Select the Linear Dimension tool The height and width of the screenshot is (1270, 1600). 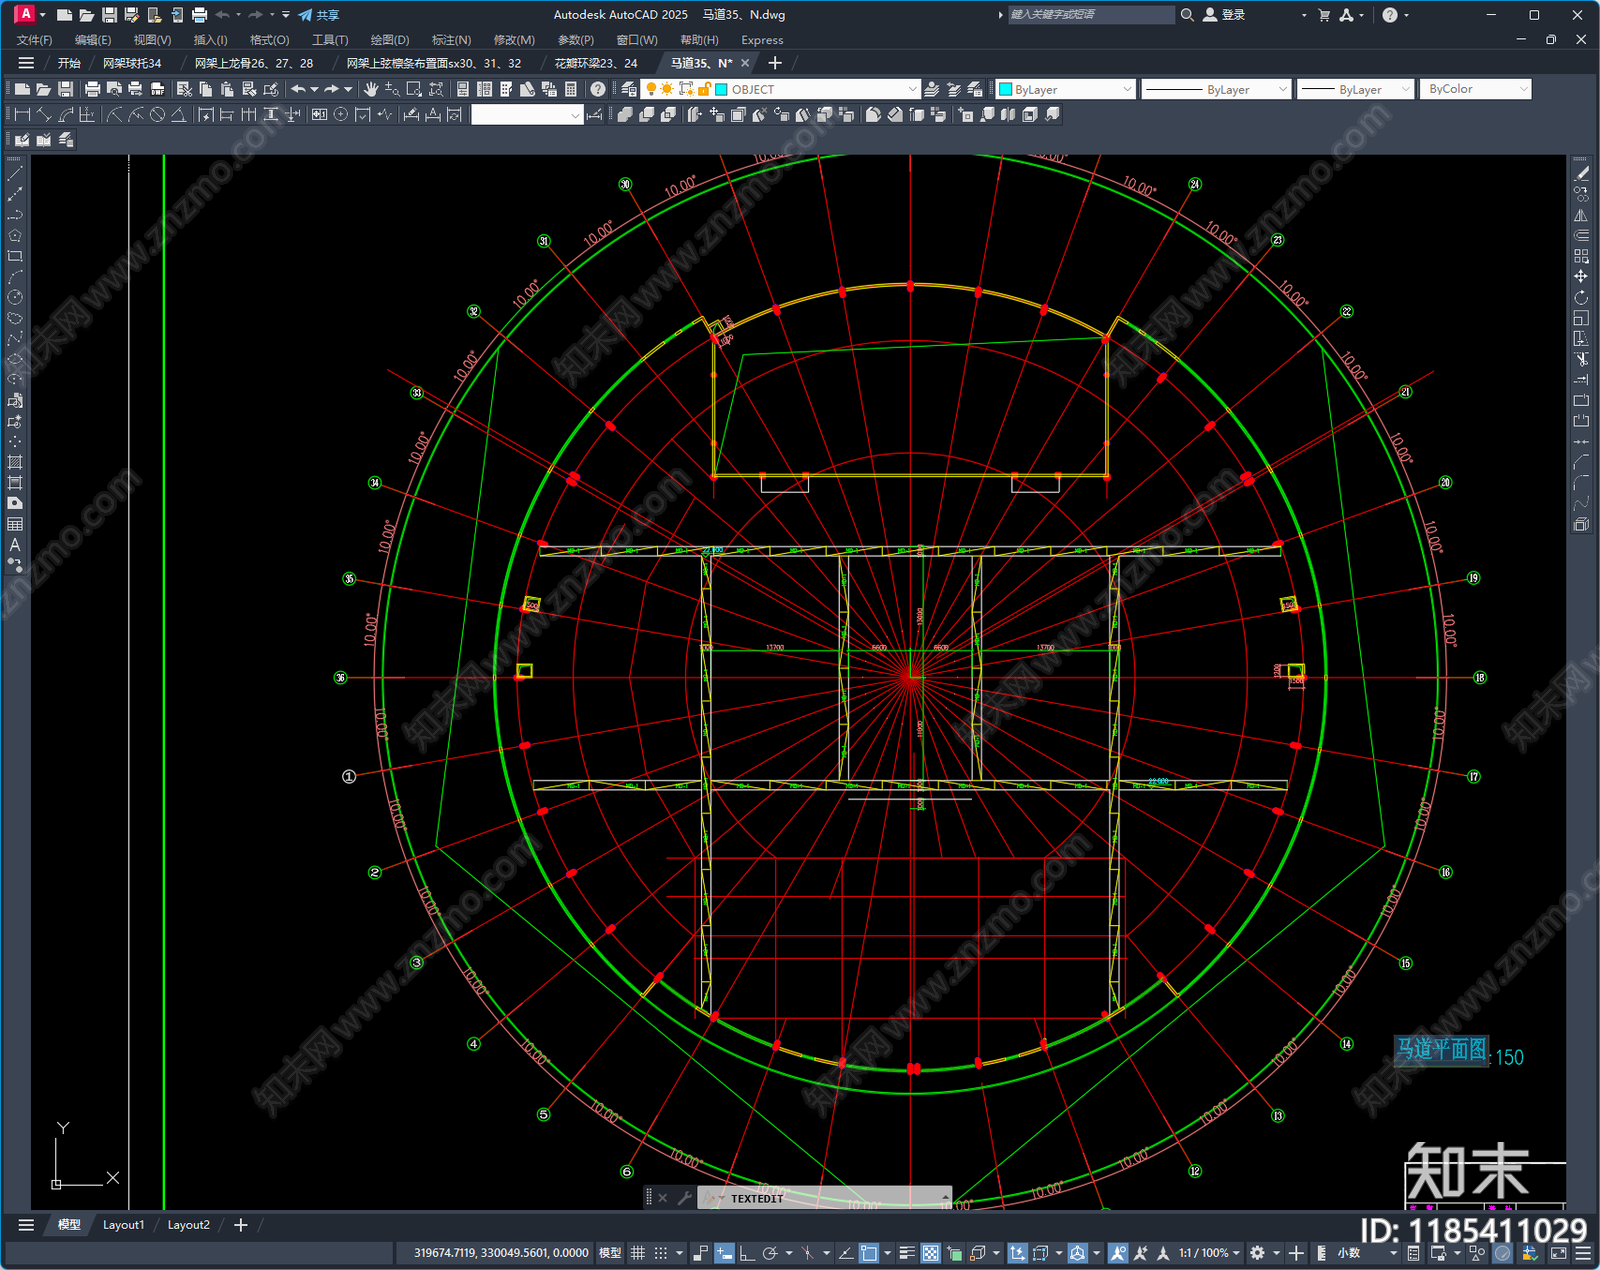[22, 115]
